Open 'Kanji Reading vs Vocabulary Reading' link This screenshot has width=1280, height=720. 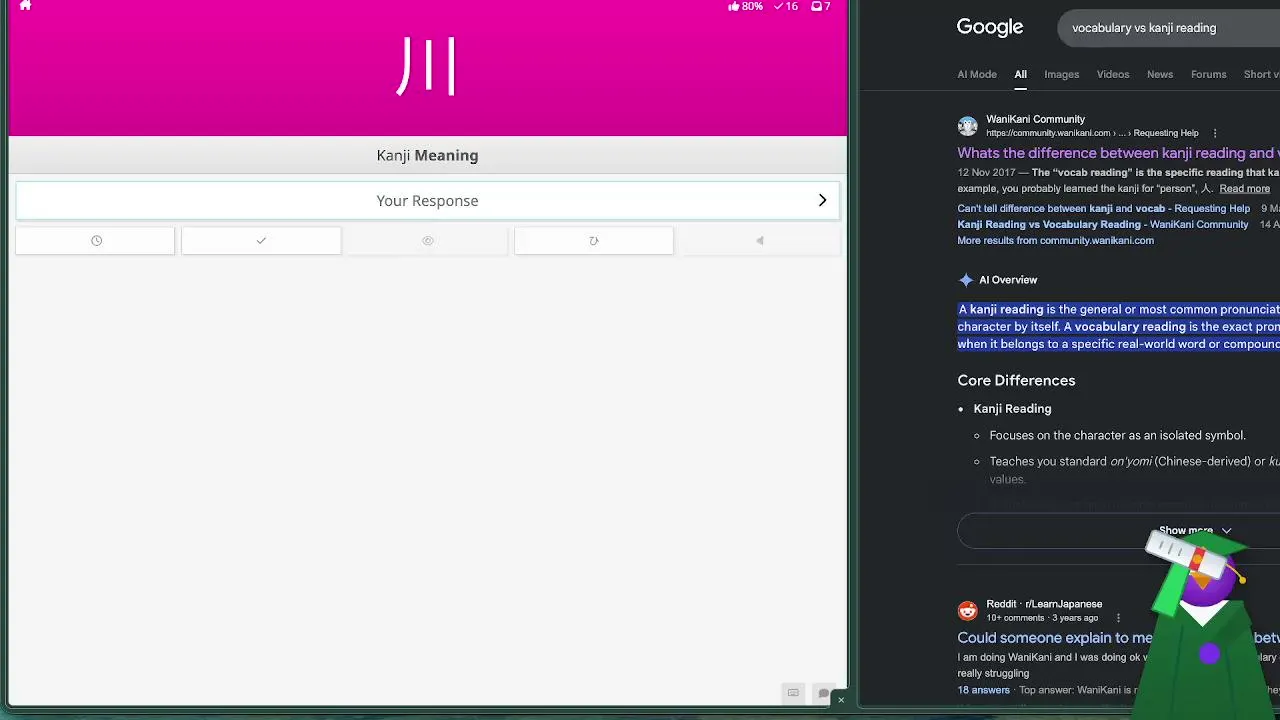pyautogui.click(x=1102, y=224)
